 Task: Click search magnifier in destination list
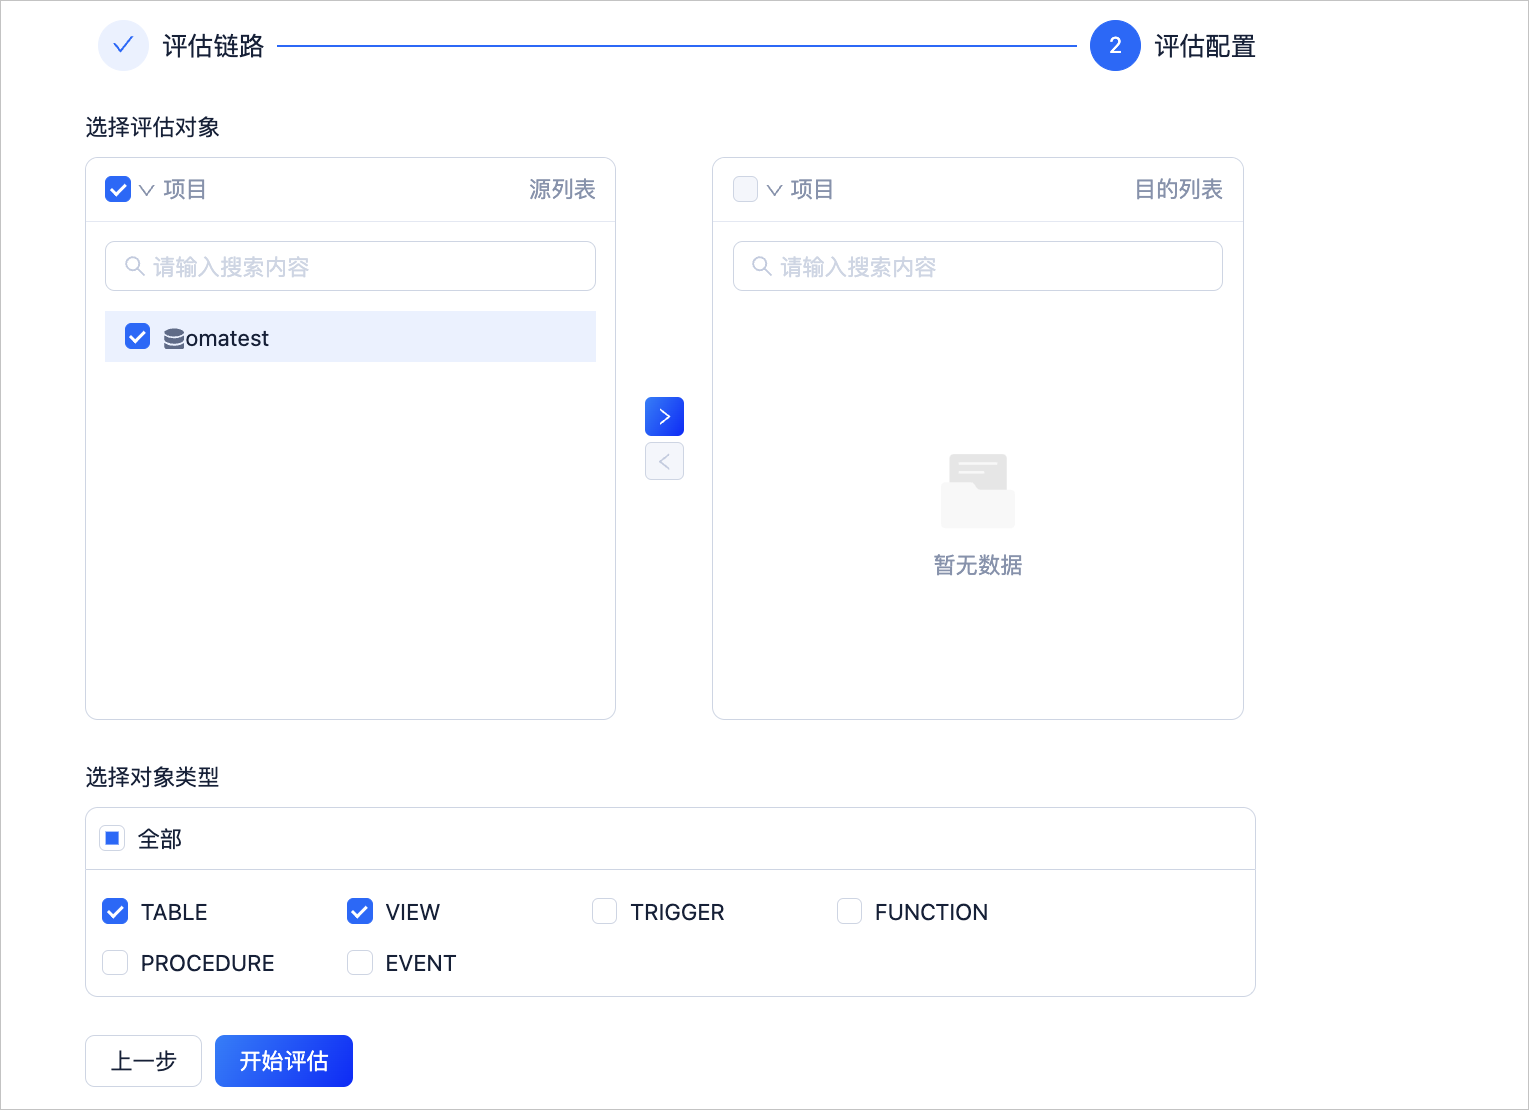coord(762,266)
